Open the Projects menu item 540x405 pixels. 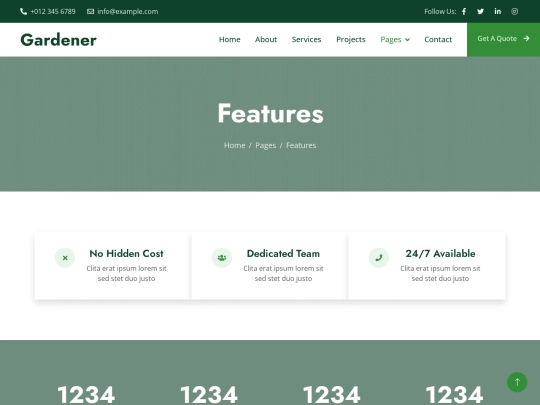[351, 40]
